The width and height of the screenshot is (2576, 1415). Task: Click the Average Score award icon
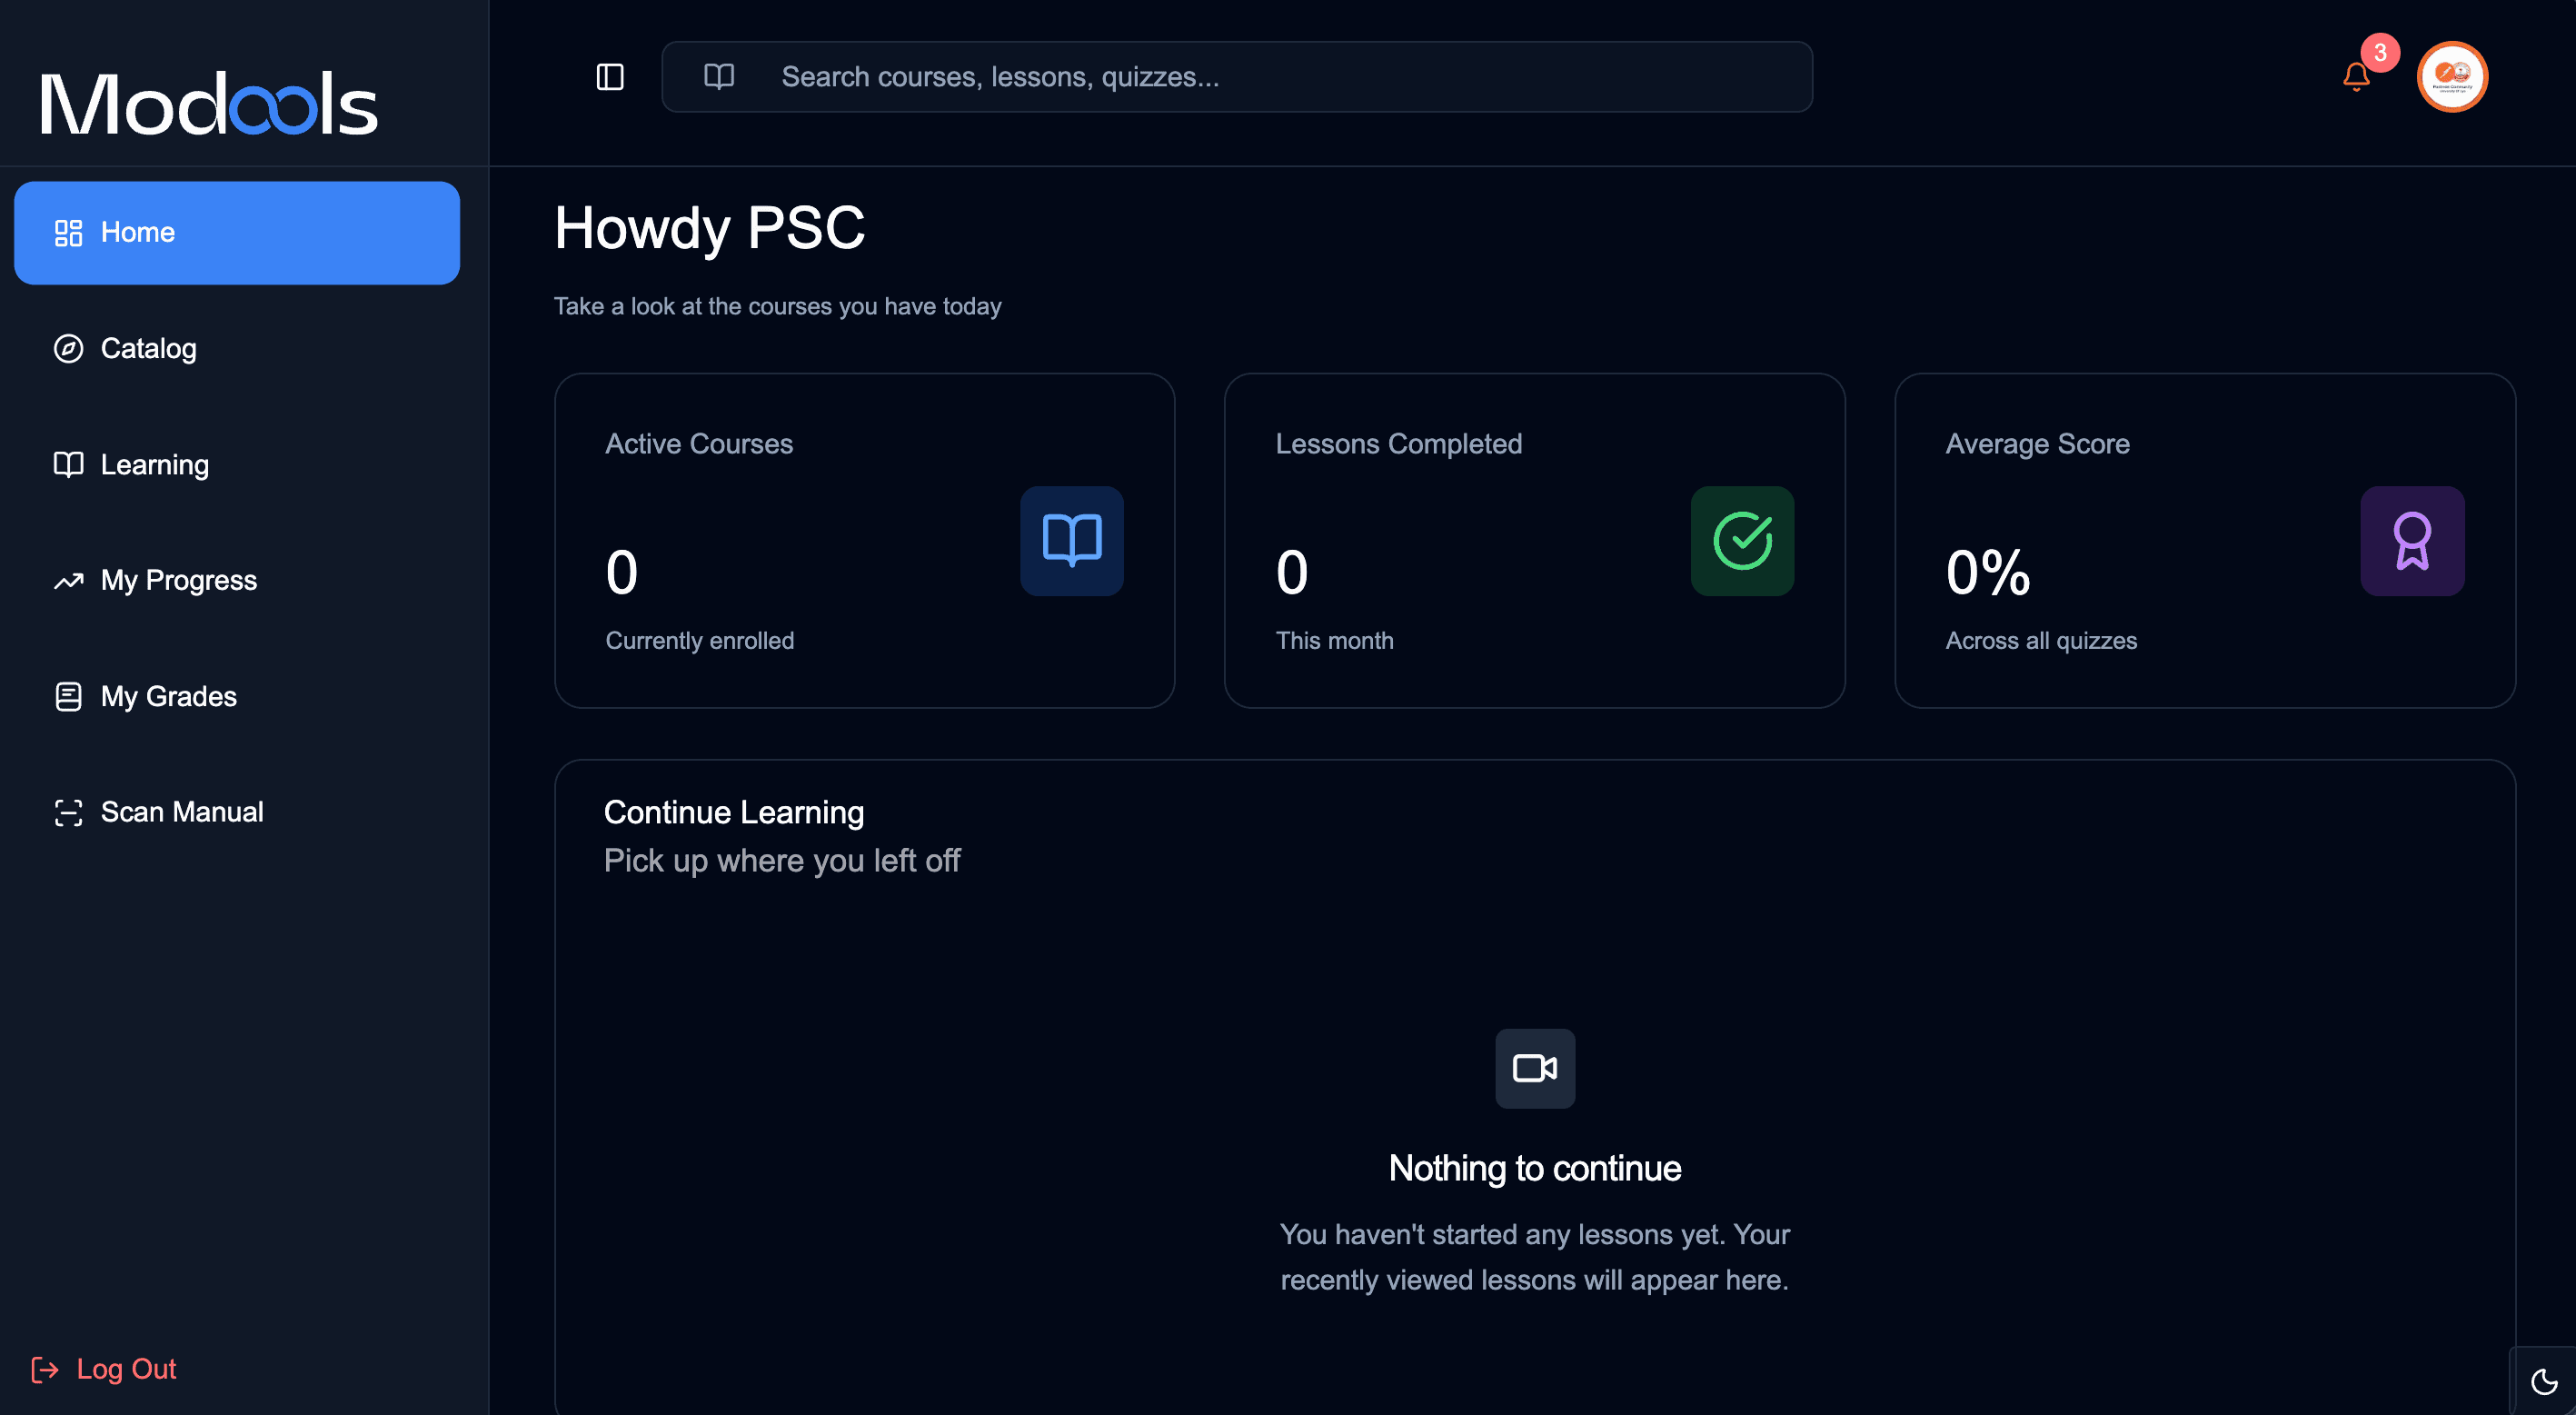(x=2412, y=541)
